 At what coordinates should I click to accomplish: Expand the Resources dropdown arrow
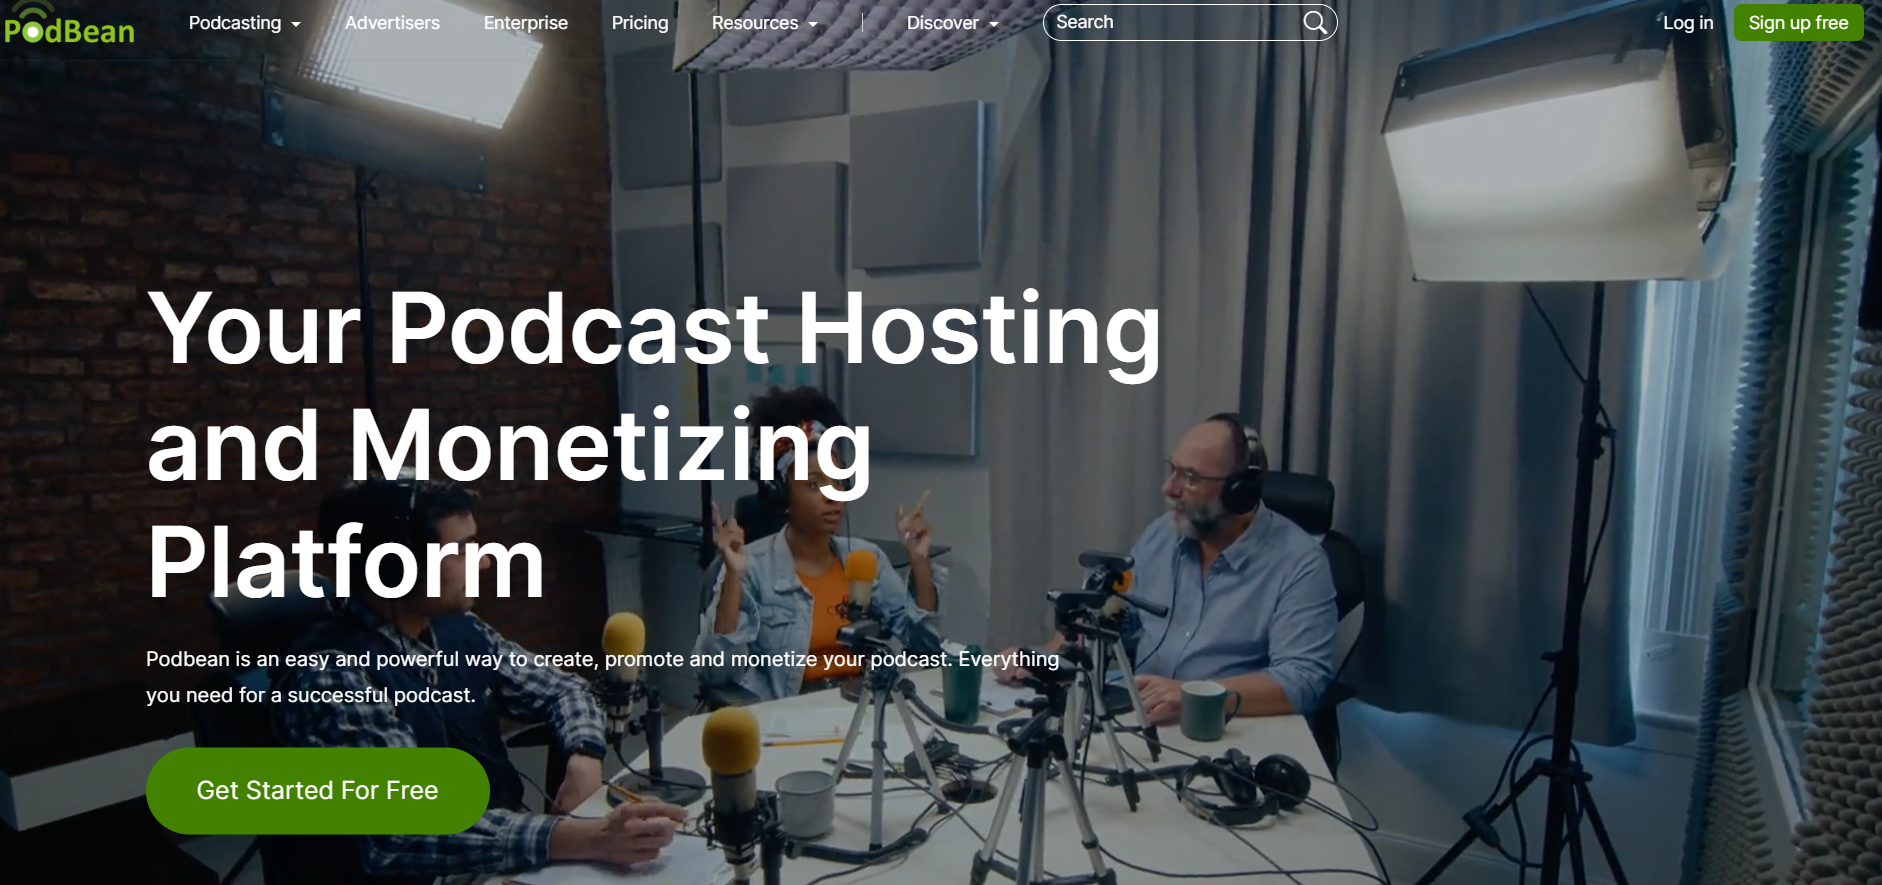(x=813, y=24)
